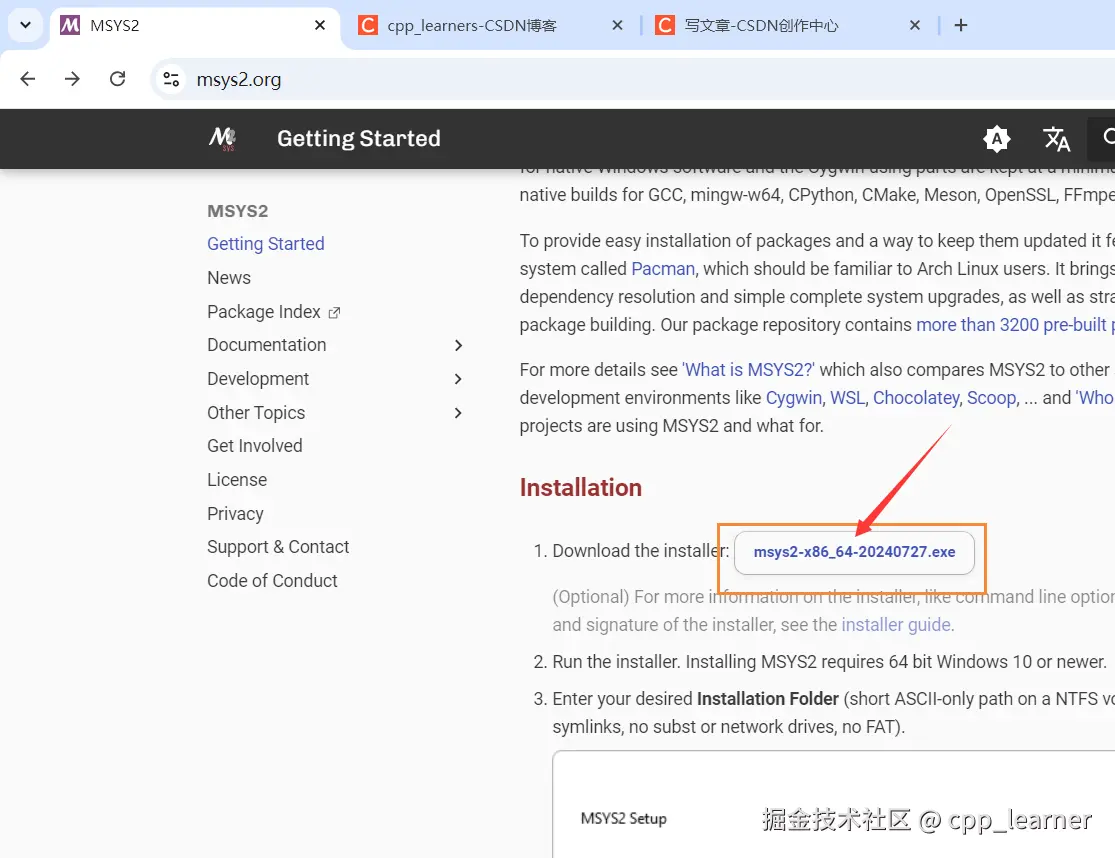This screenshot has height=858, width=1115.
Task: Open the language translation selector icon
Action: point(1057,139)
